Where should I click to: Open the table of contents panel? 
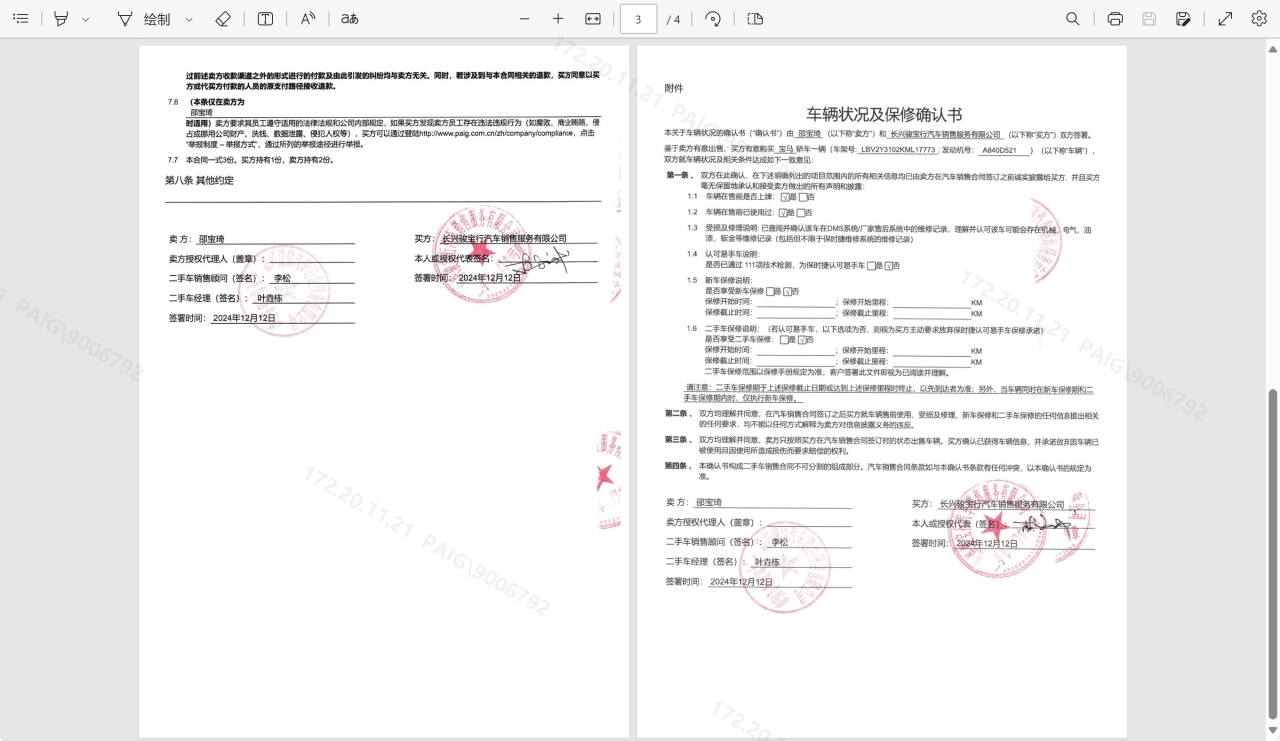tap(21, 19)
